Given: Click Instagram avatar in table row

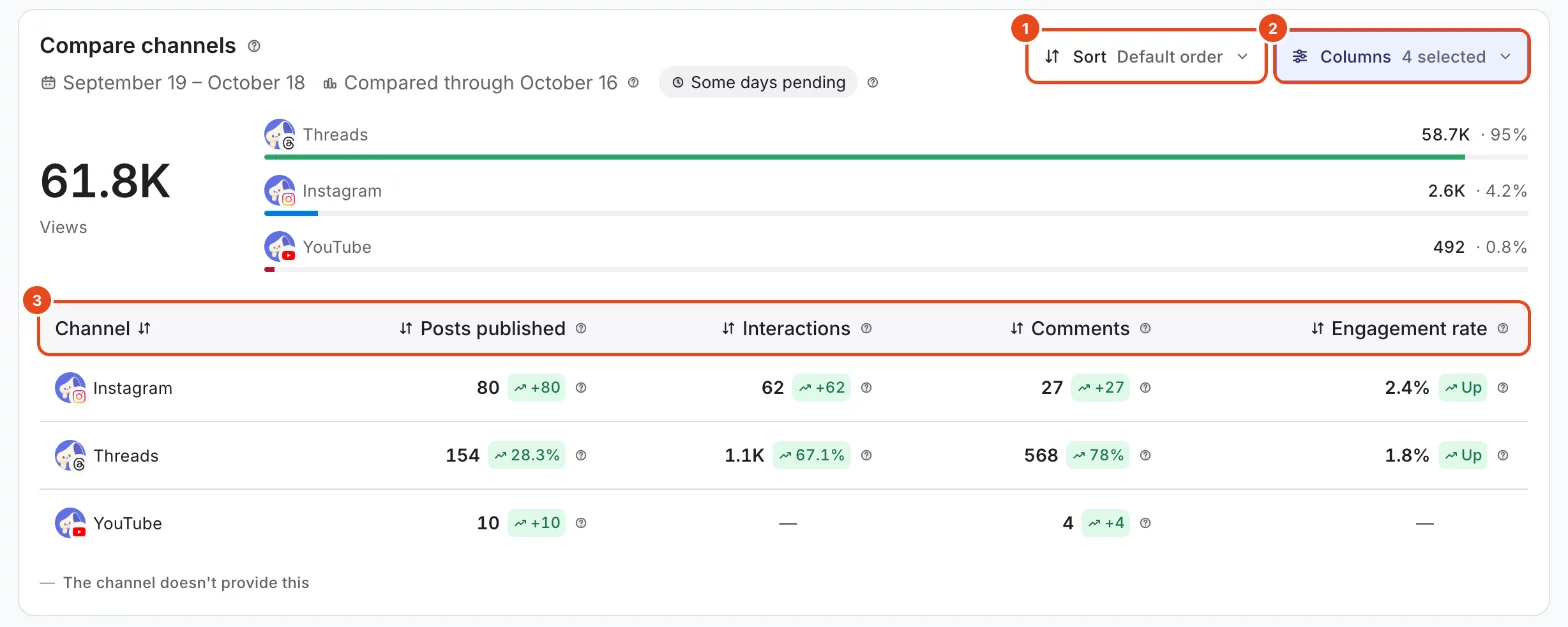Looking at the screenshot, I should click(x=71, y=388).
